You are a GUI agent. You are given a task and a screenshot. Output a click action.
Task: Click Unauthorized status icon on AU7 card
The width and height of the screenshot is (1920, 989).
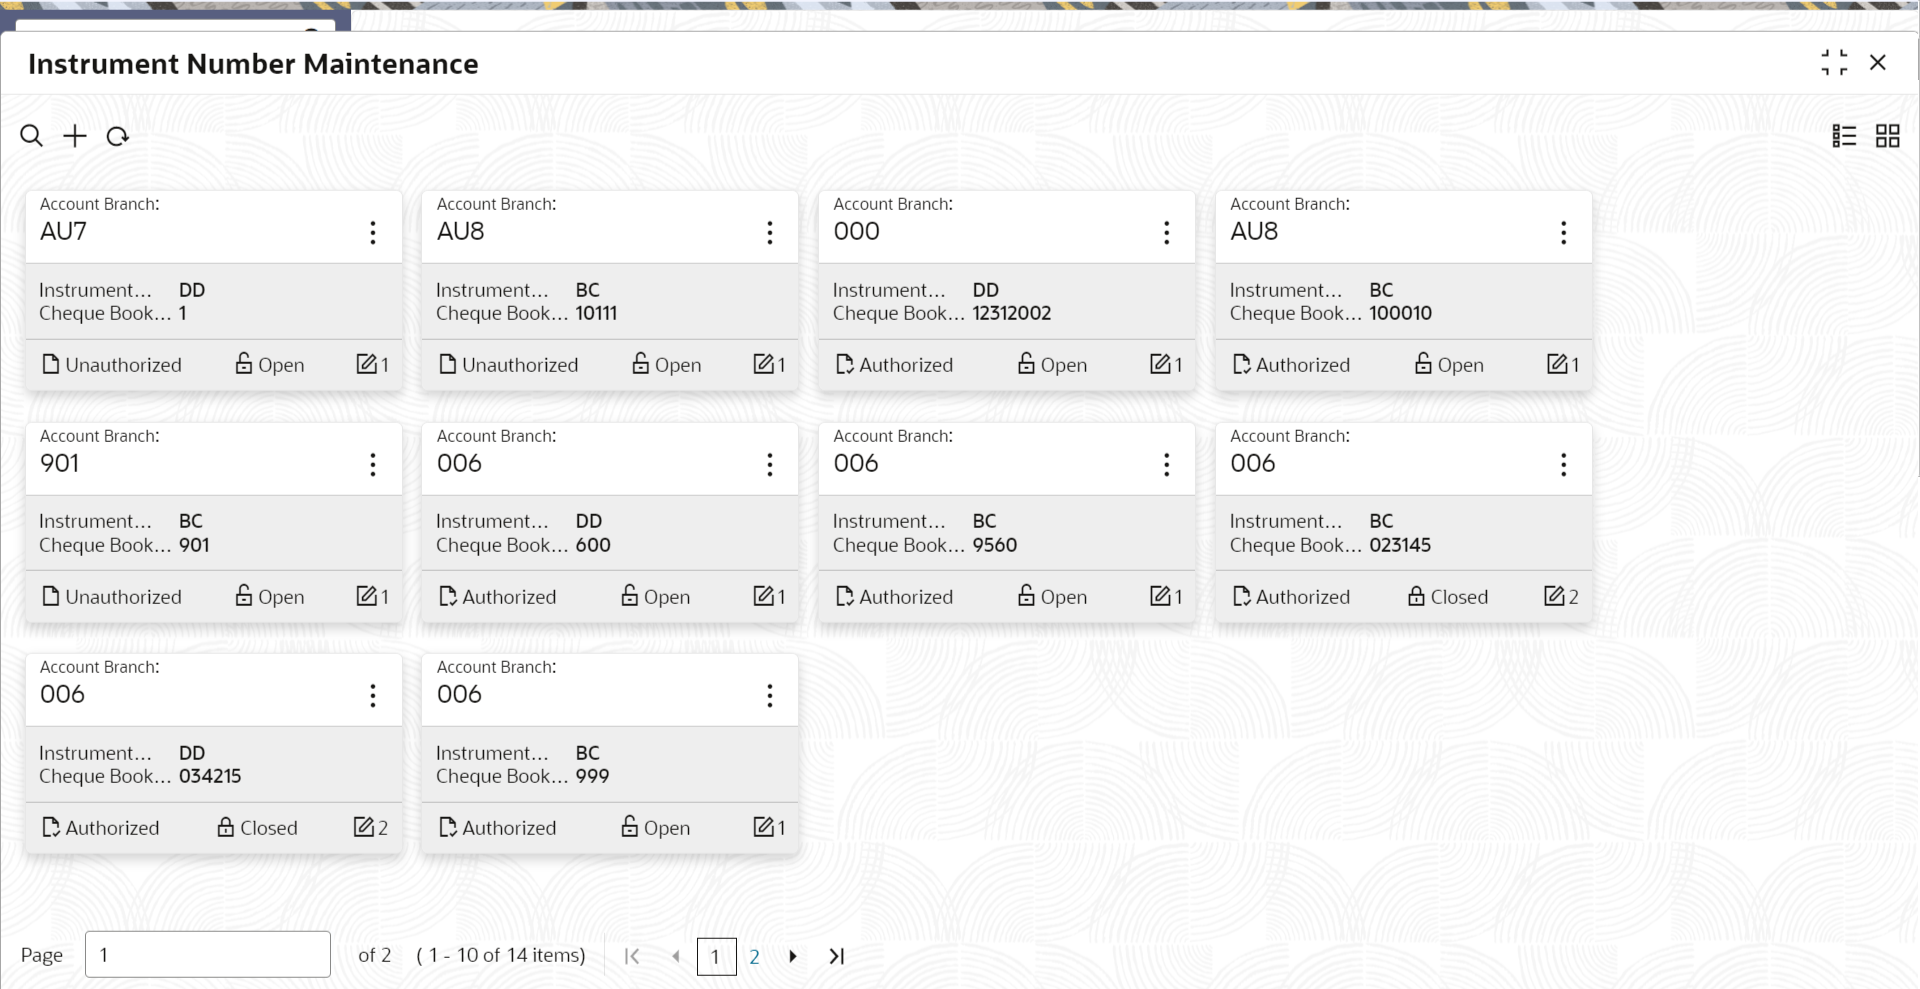click(51, 364)
